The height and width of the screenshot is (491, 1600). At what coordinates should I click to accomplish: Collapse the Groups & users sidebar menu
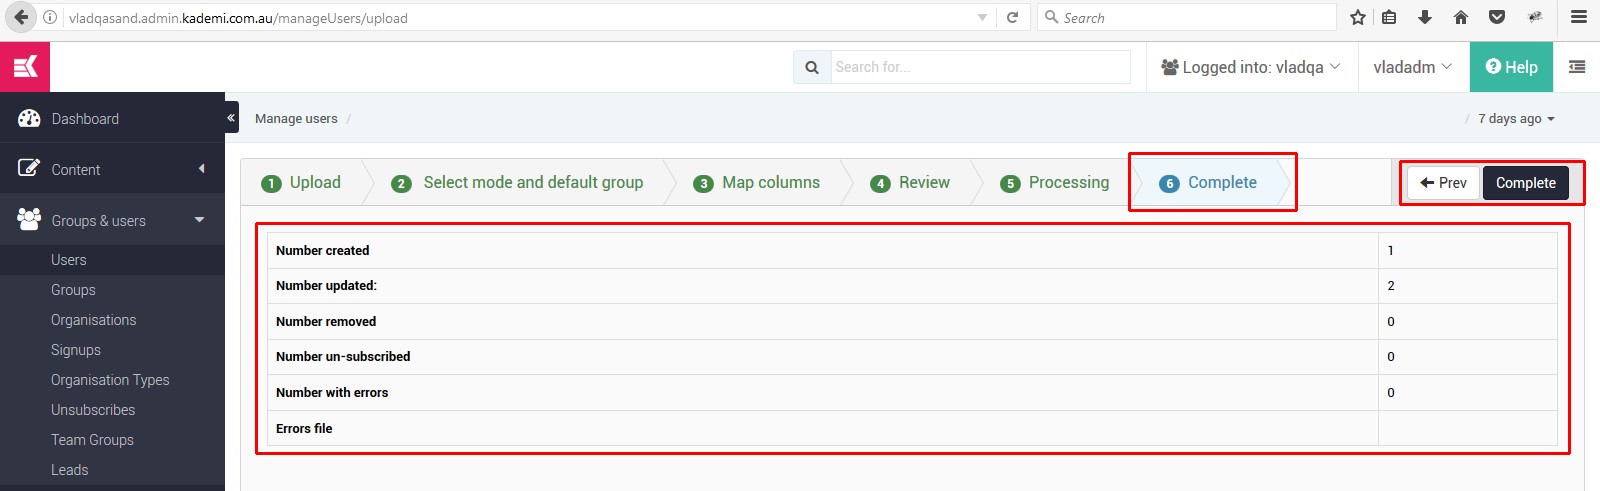click(x=112, y=220)
